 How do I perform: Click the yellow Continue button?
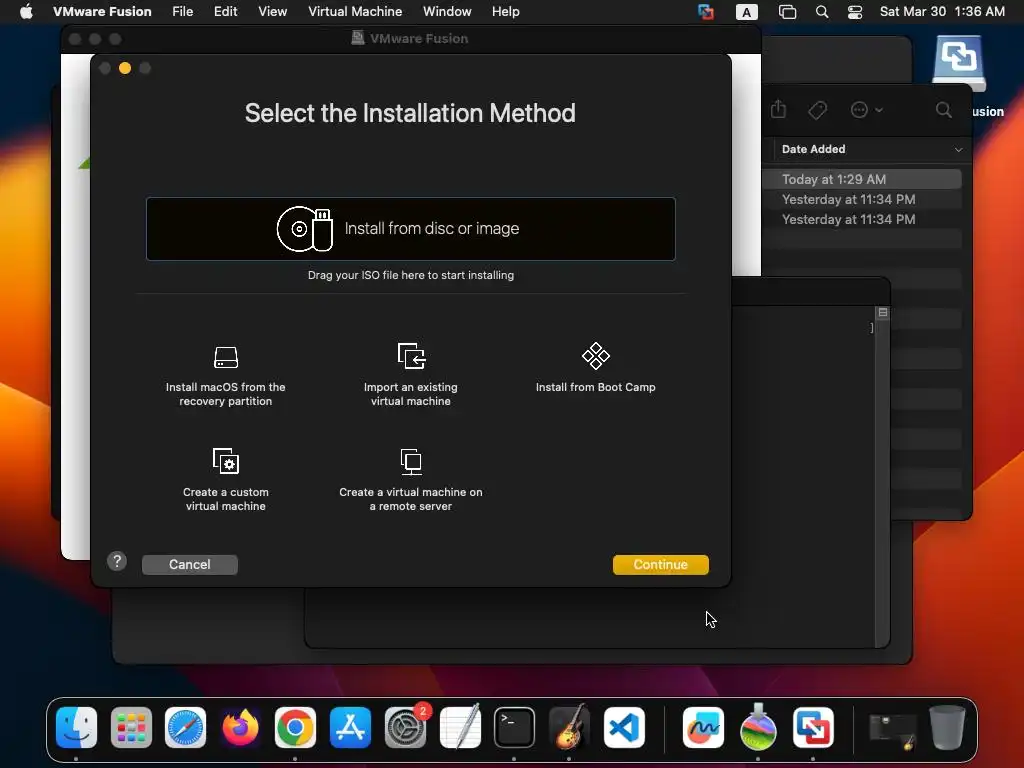[660, 564]
